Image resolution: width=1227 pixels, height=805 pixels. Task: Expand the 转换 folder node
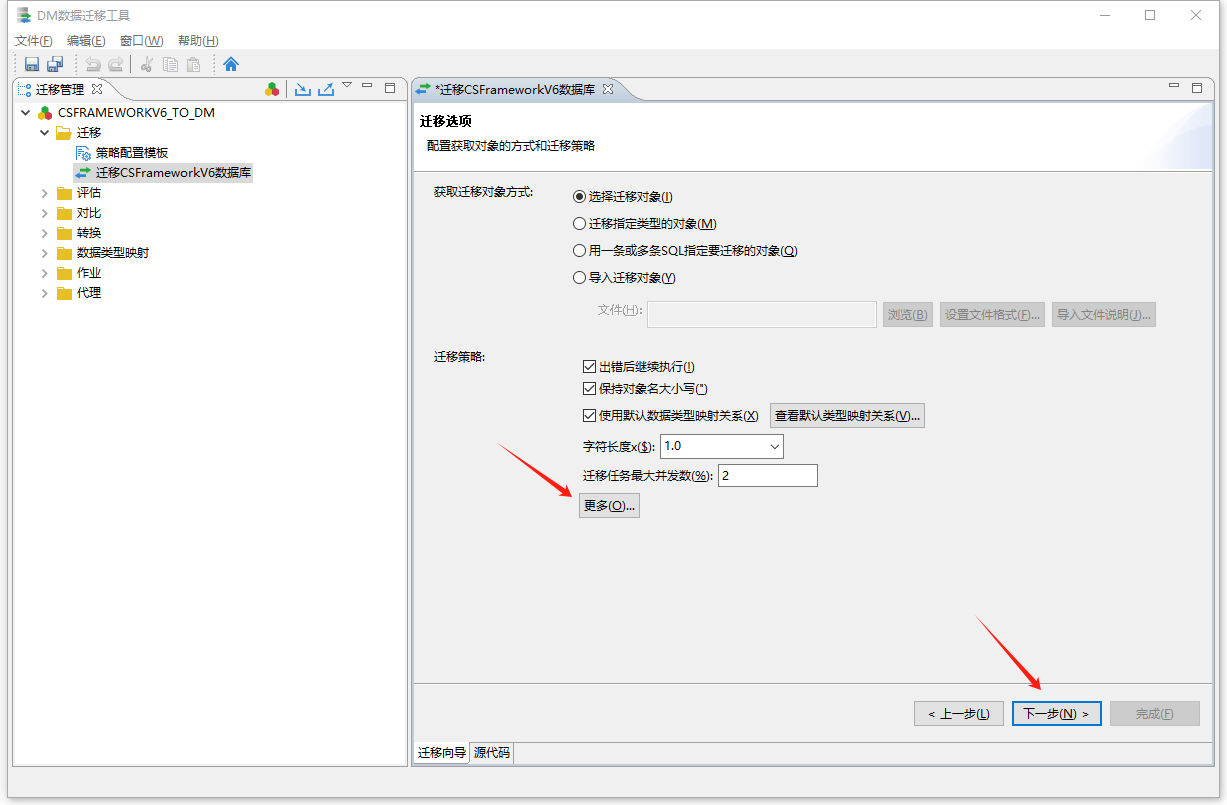(45, 233)
